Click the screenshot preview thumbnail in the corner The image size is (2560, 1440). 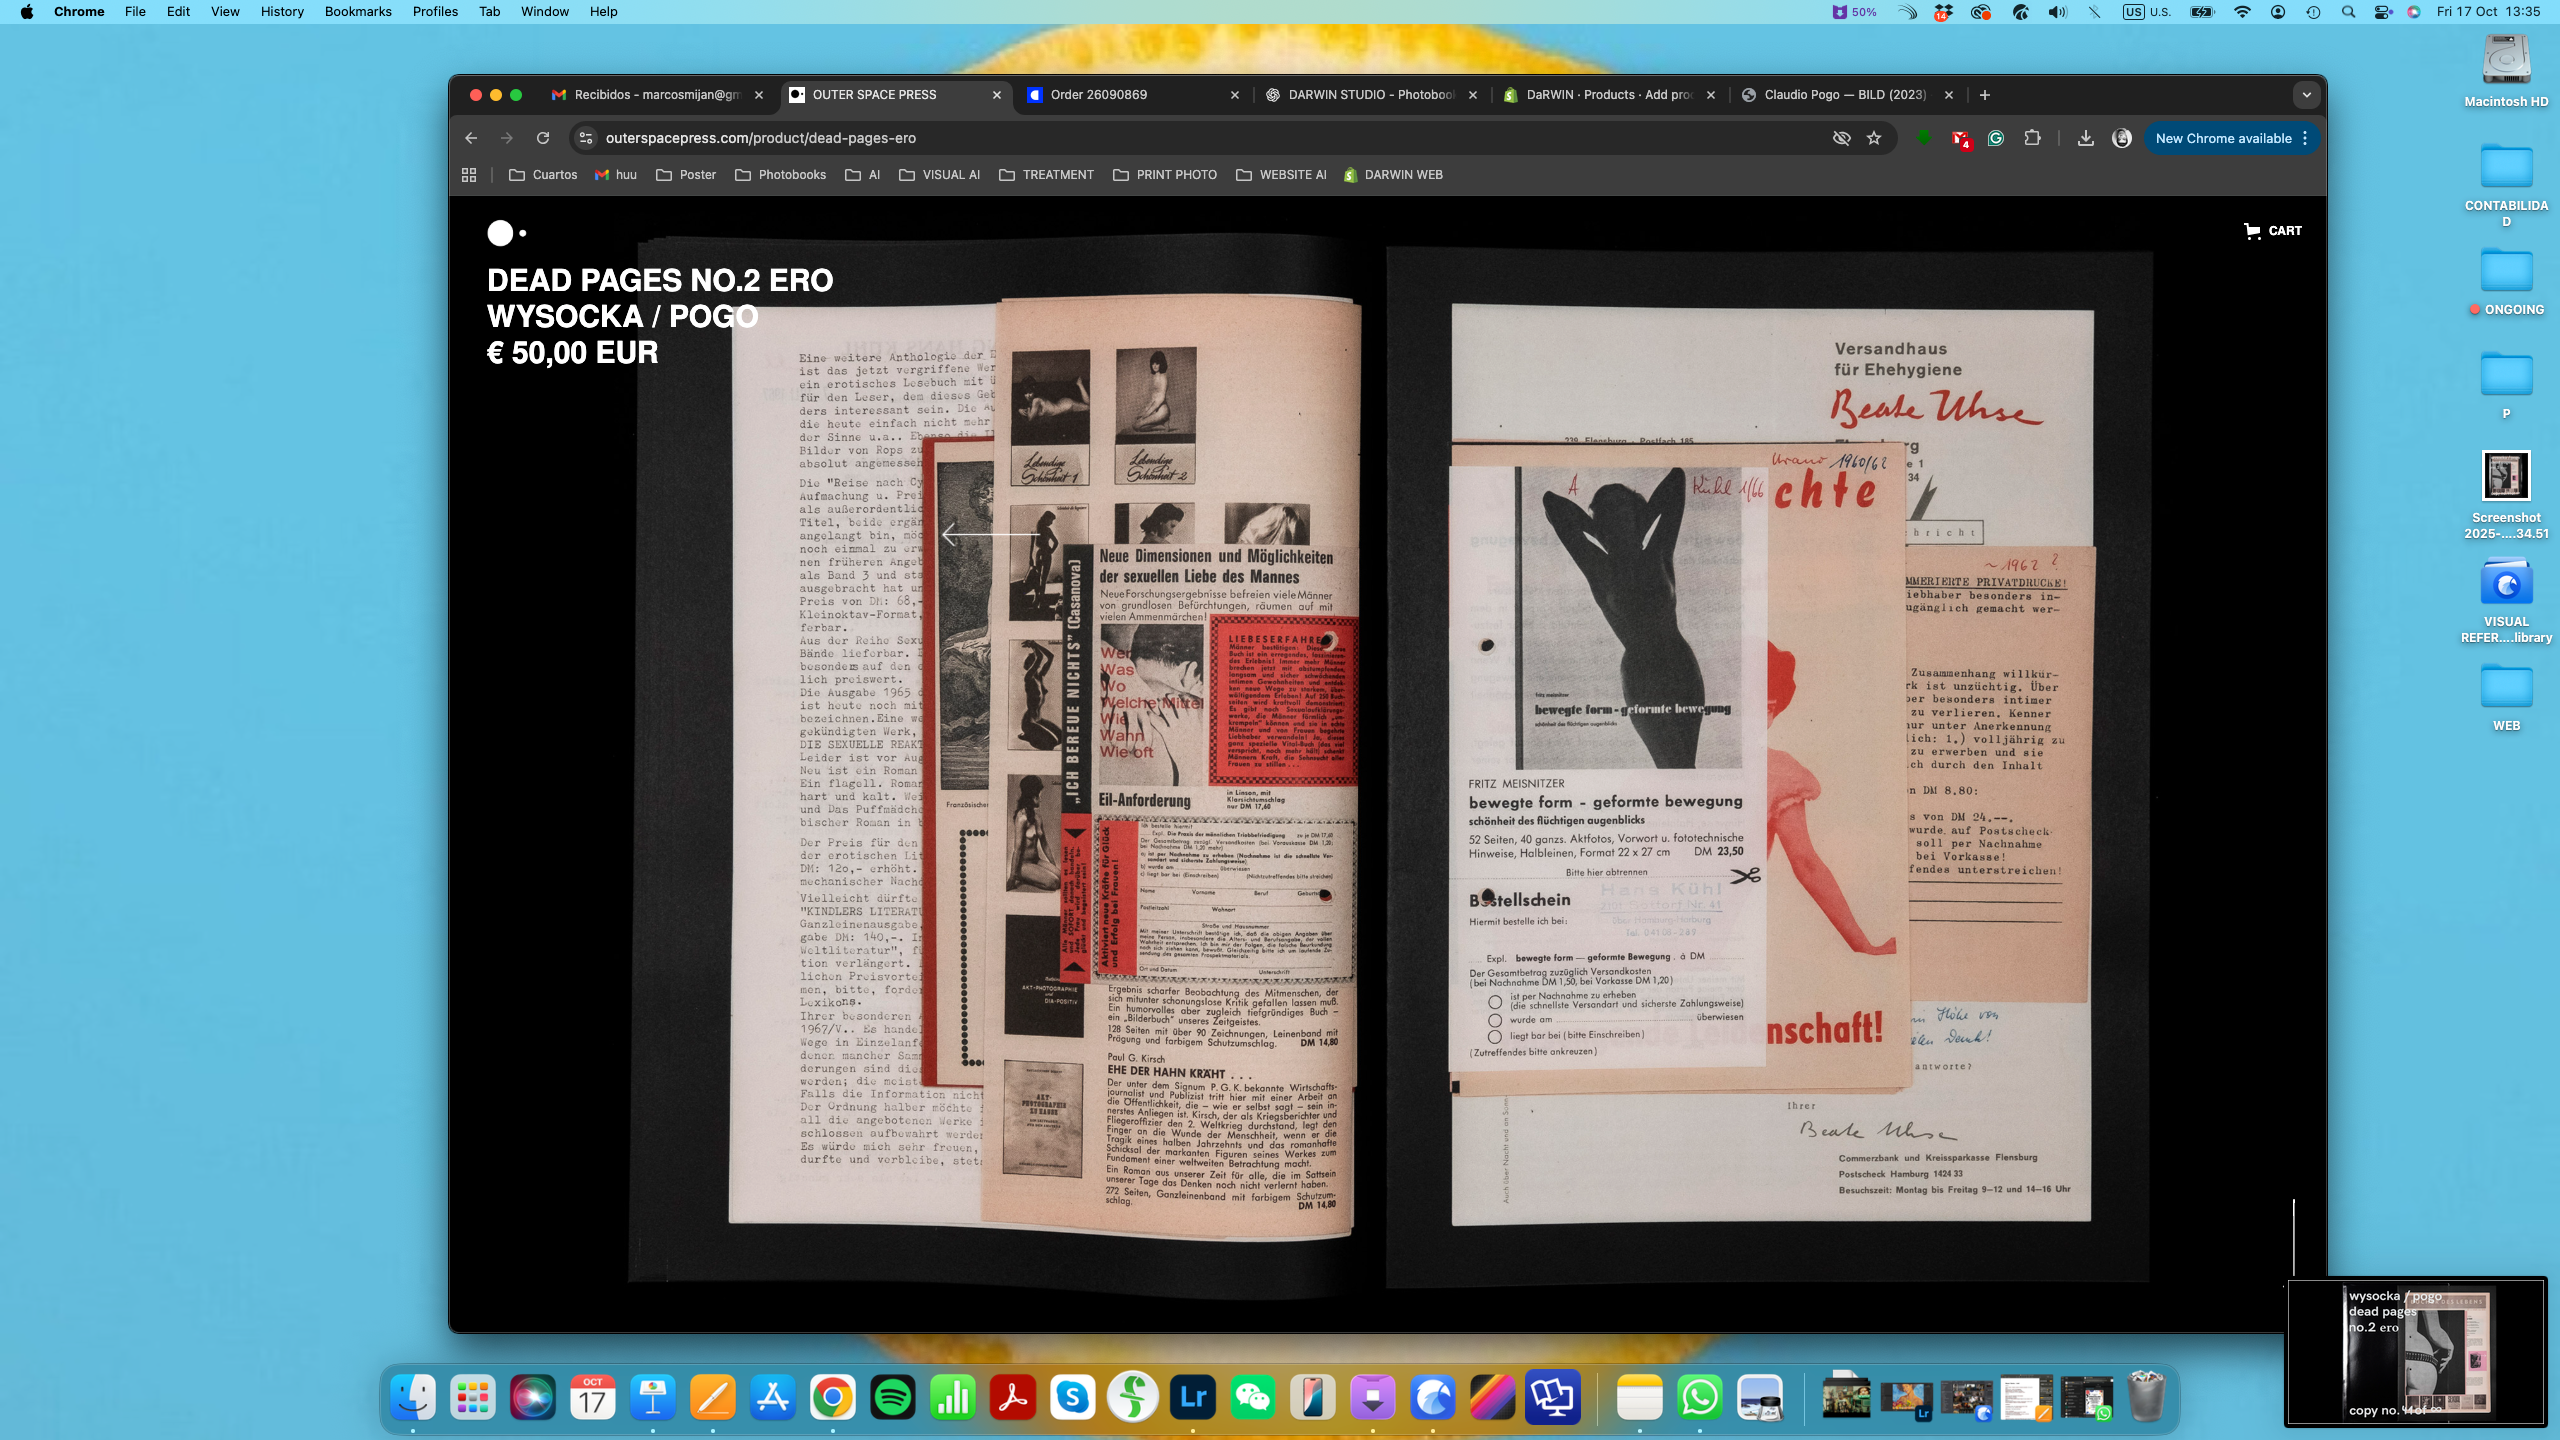[x=2416, y=1351]
